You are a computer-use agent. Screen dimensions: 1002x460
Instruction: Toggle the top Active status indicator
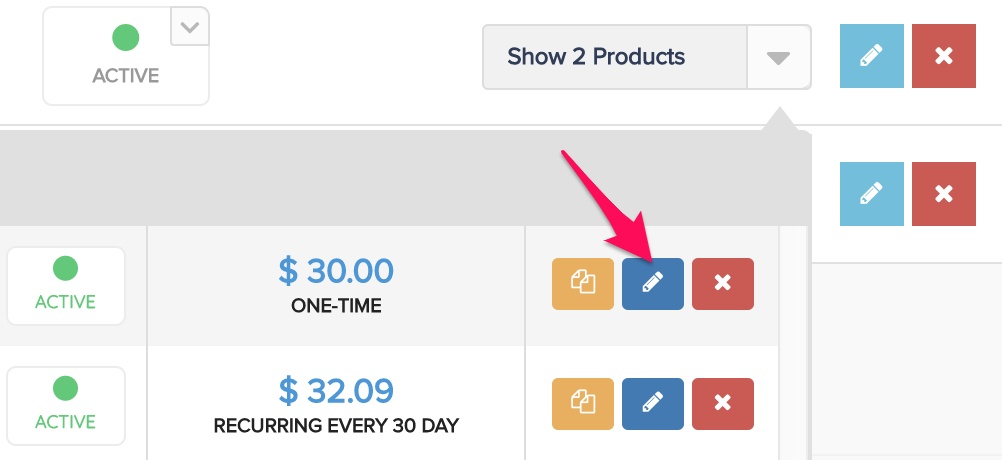tap(126, 56)
